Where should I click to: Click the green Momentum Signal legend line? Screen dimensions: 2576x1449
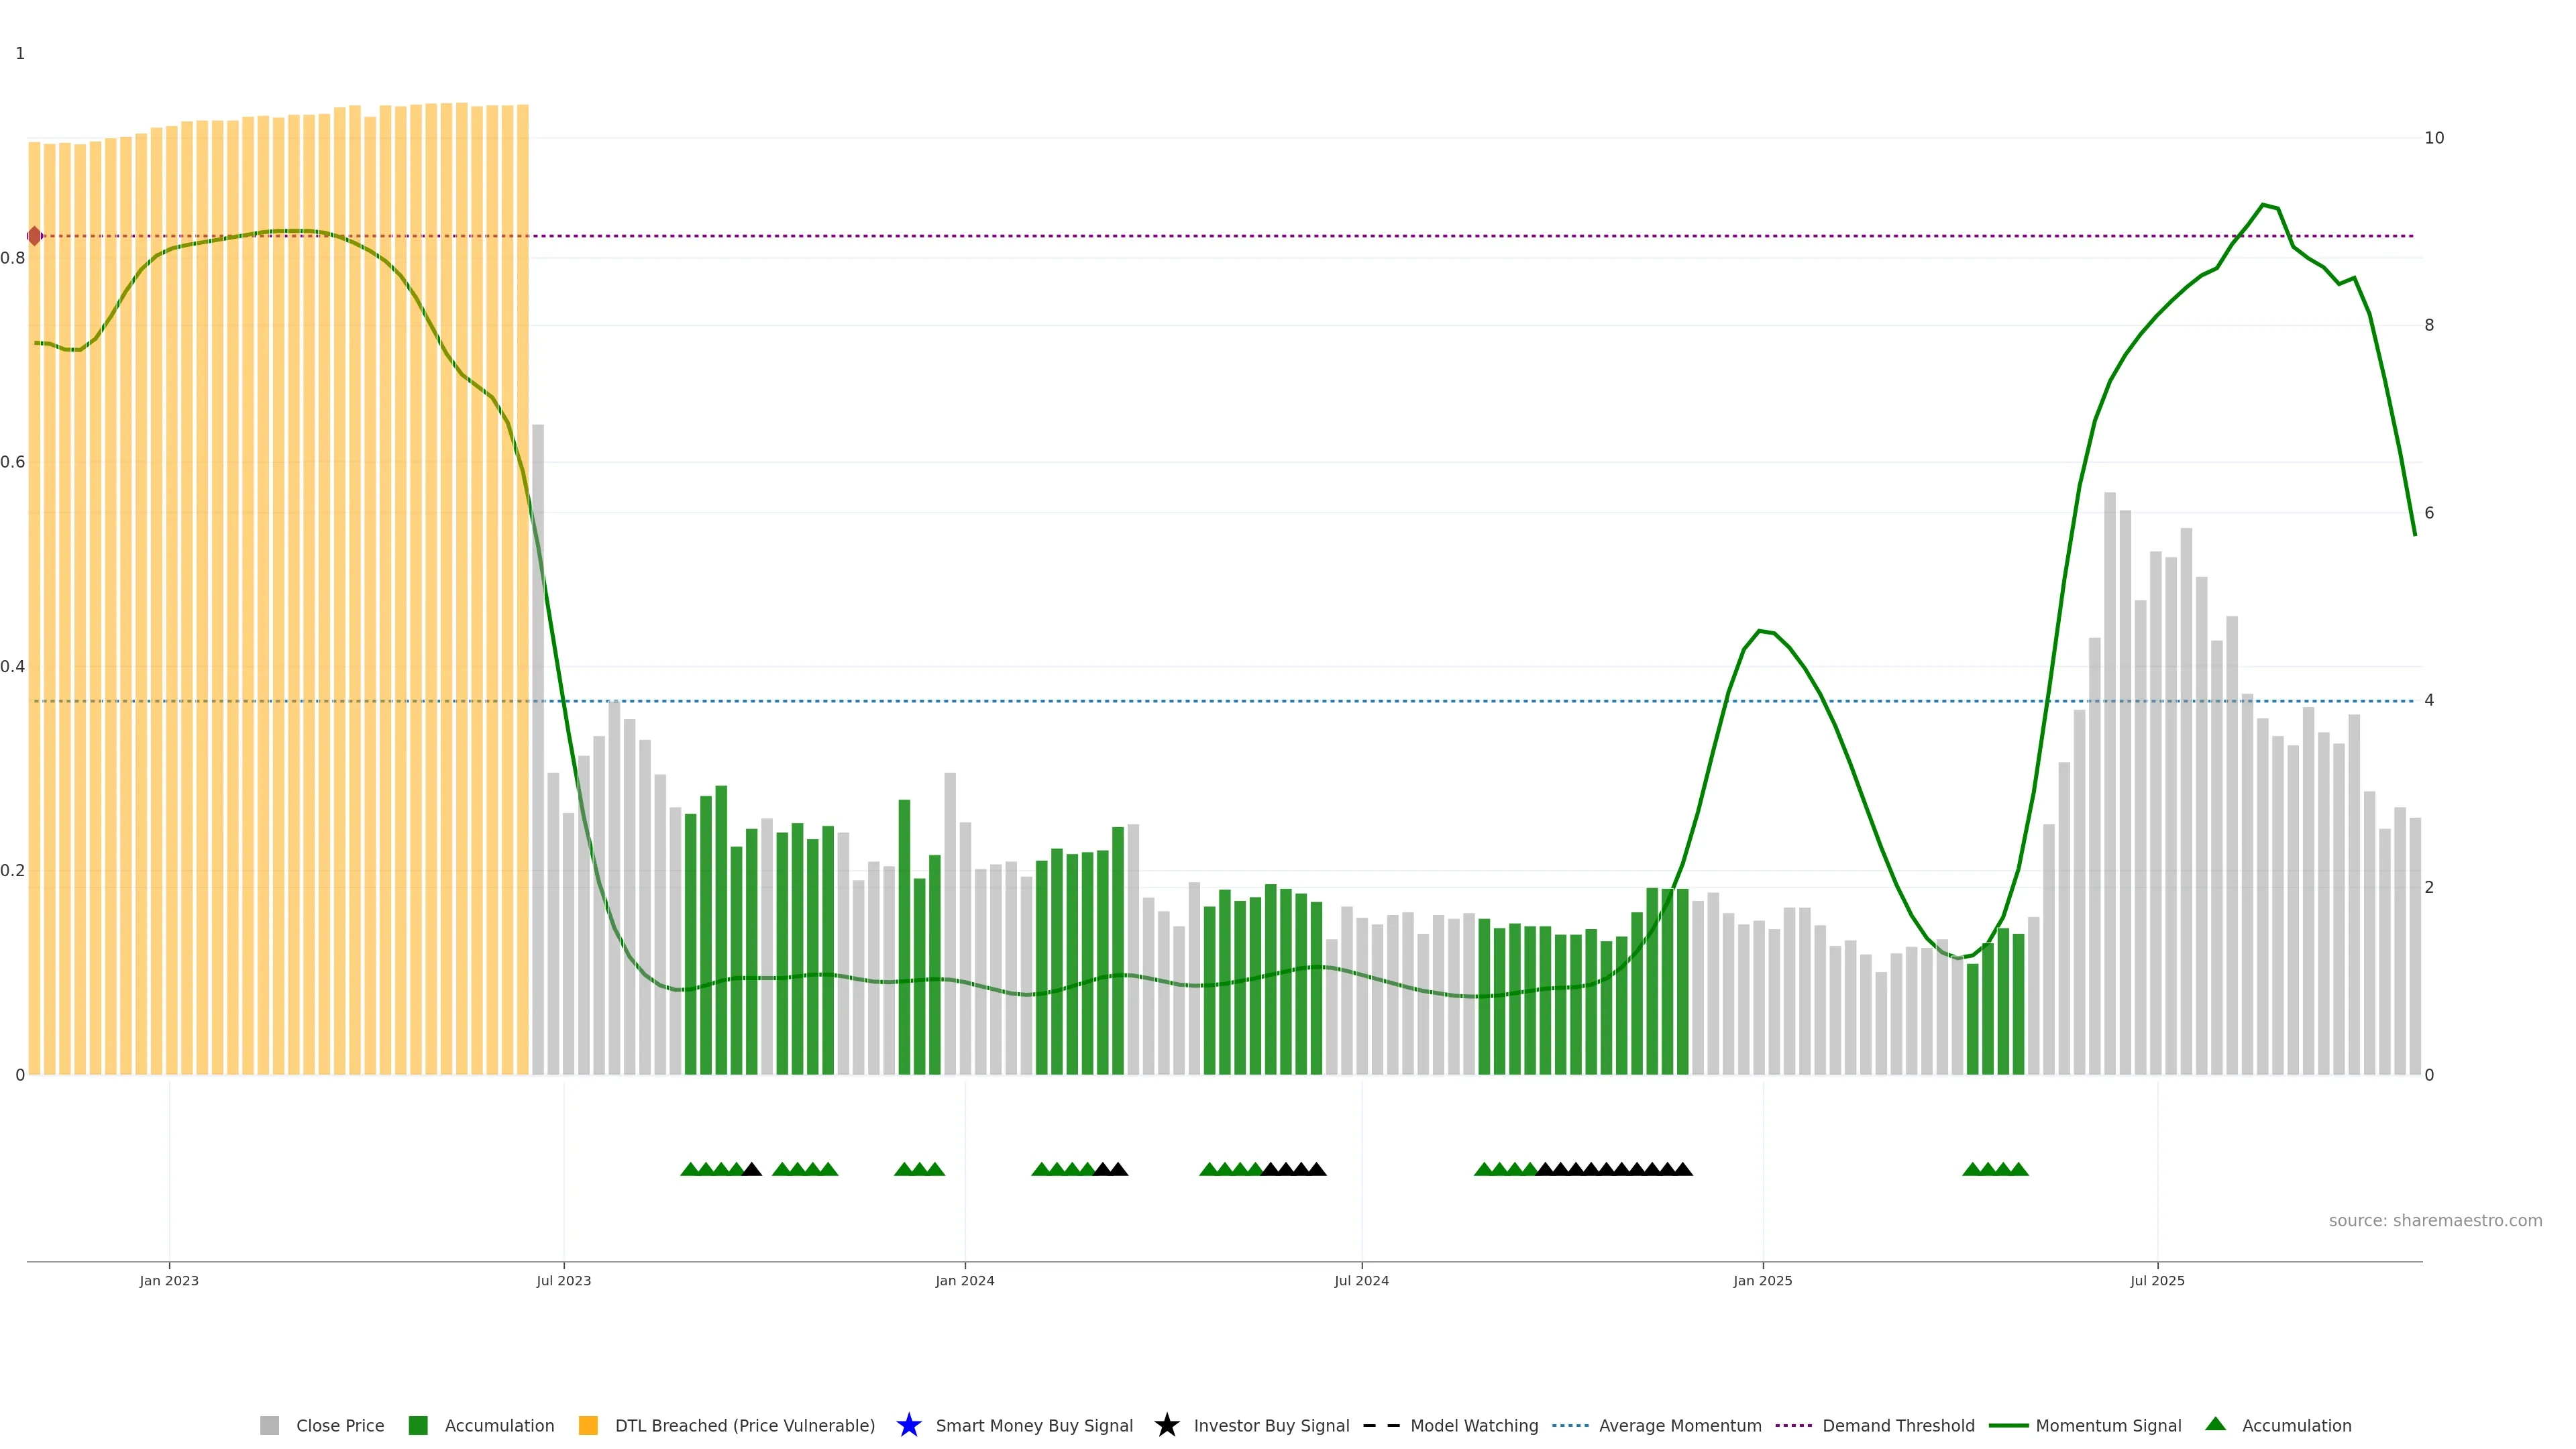[x=2008, y=1425]
